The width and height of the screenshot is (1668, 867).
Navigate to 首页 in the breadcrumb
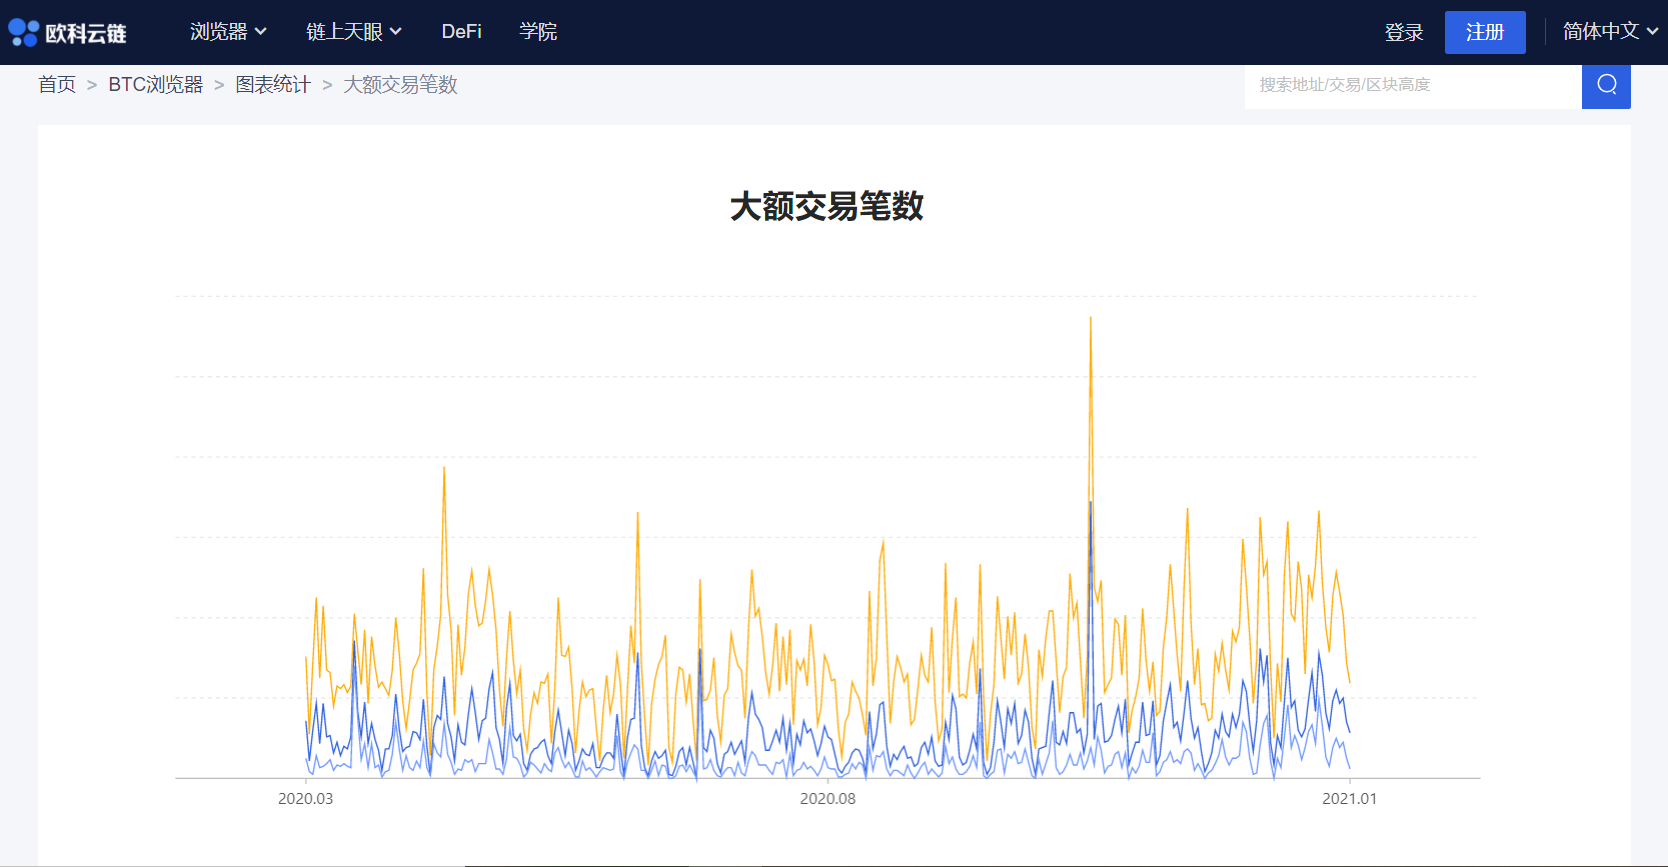click(x=57, y=85)
